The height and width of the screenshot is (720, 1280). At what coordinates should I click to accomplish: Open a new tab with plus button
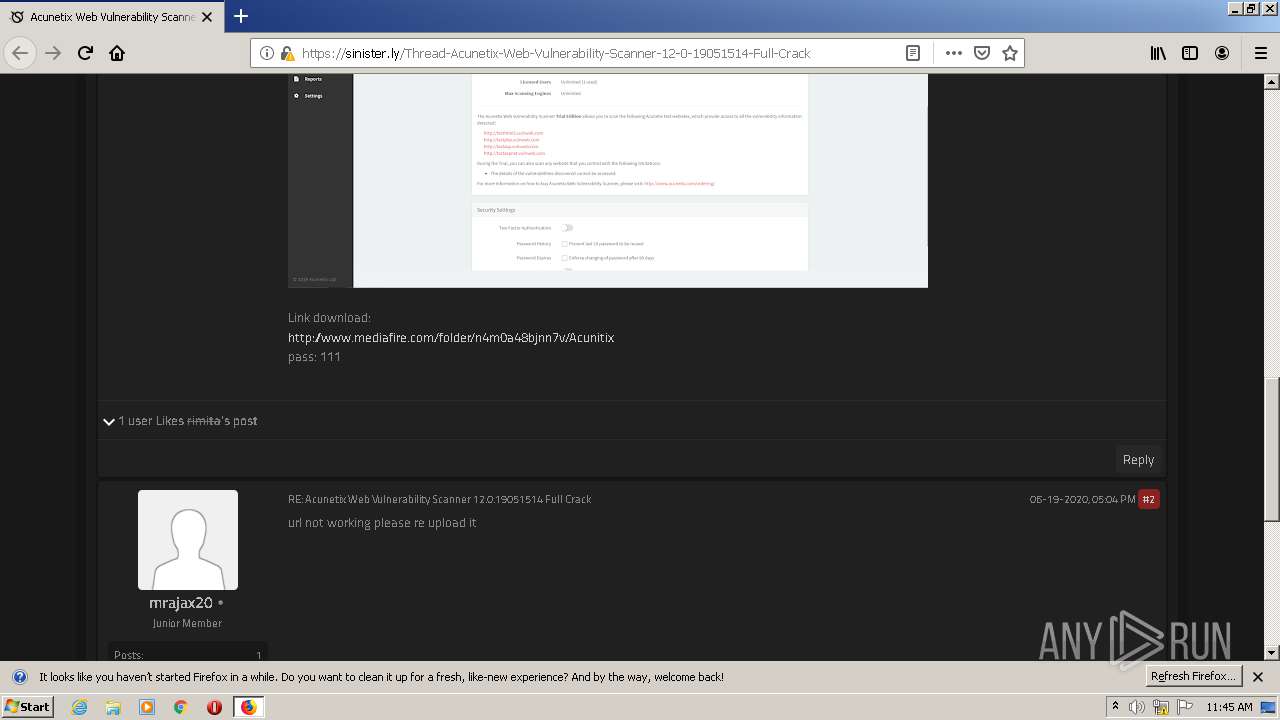click(241, 16)
